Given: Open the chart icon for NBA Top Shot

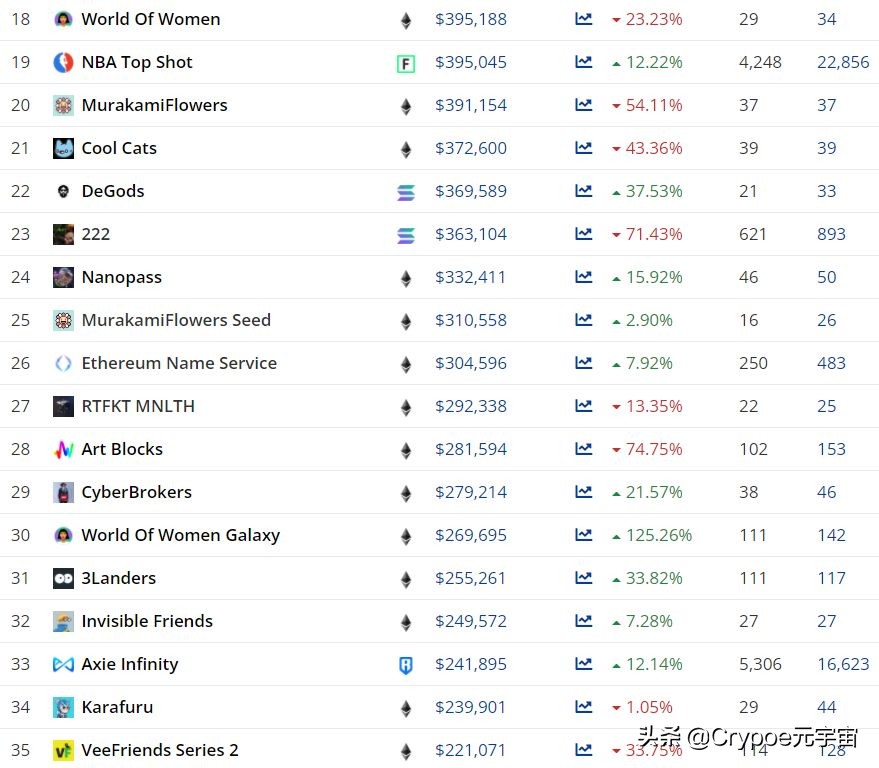Looking at the screenshot, I should (584, 62).
